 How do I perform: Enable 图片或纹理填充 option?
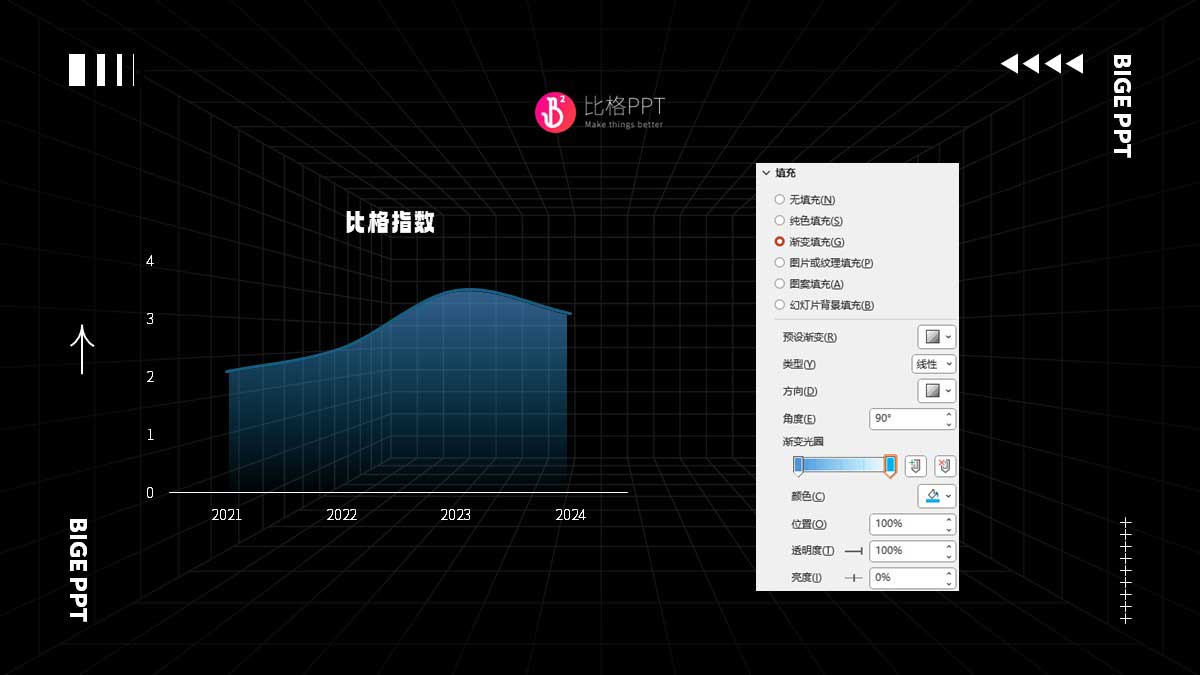click(779, 262)
